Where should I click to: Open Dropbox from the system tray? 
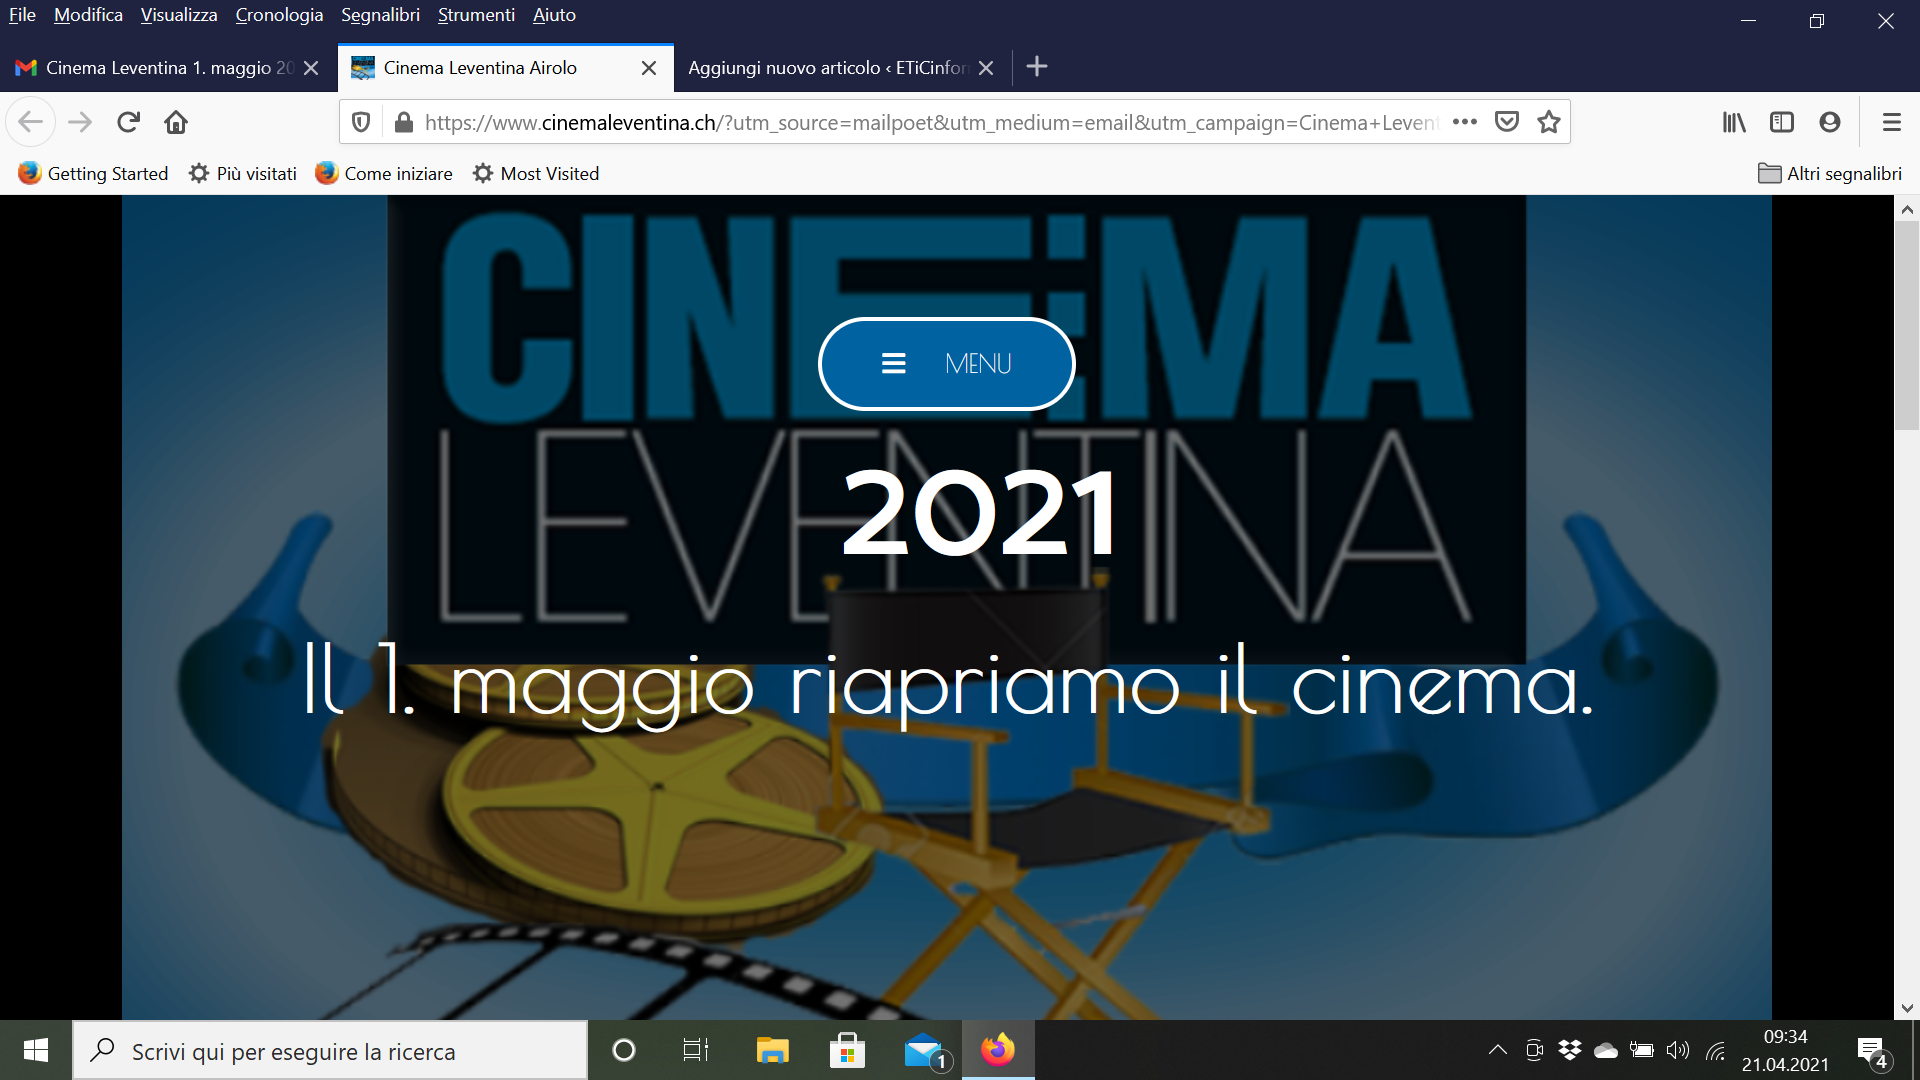tap(1570, 1050)
